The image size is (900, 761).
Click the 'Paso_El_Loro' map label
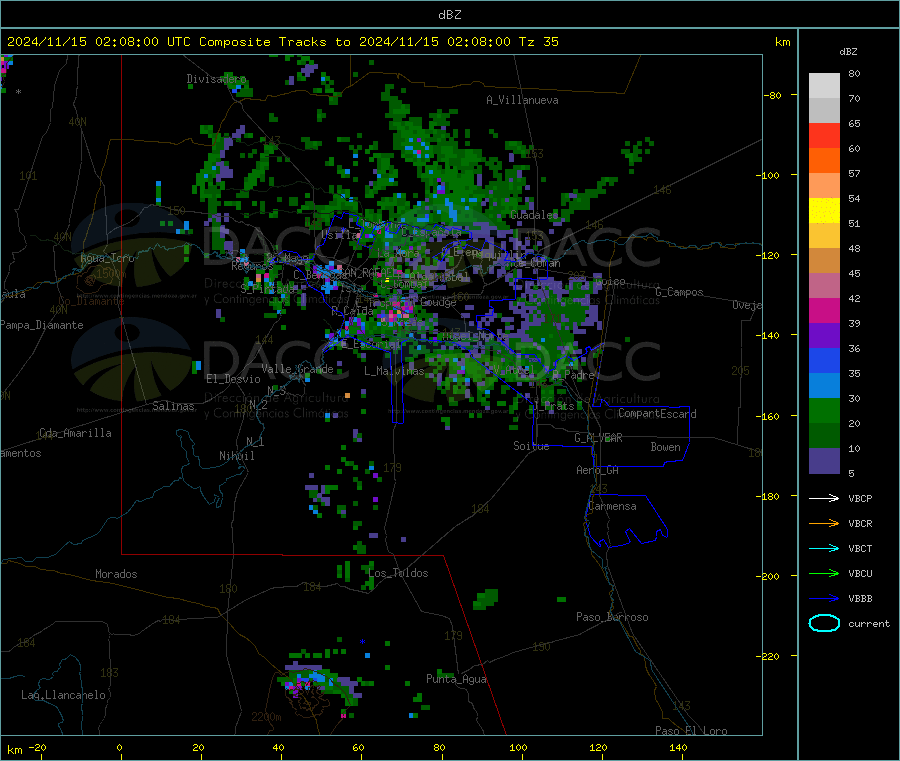(x=691, y=731)
